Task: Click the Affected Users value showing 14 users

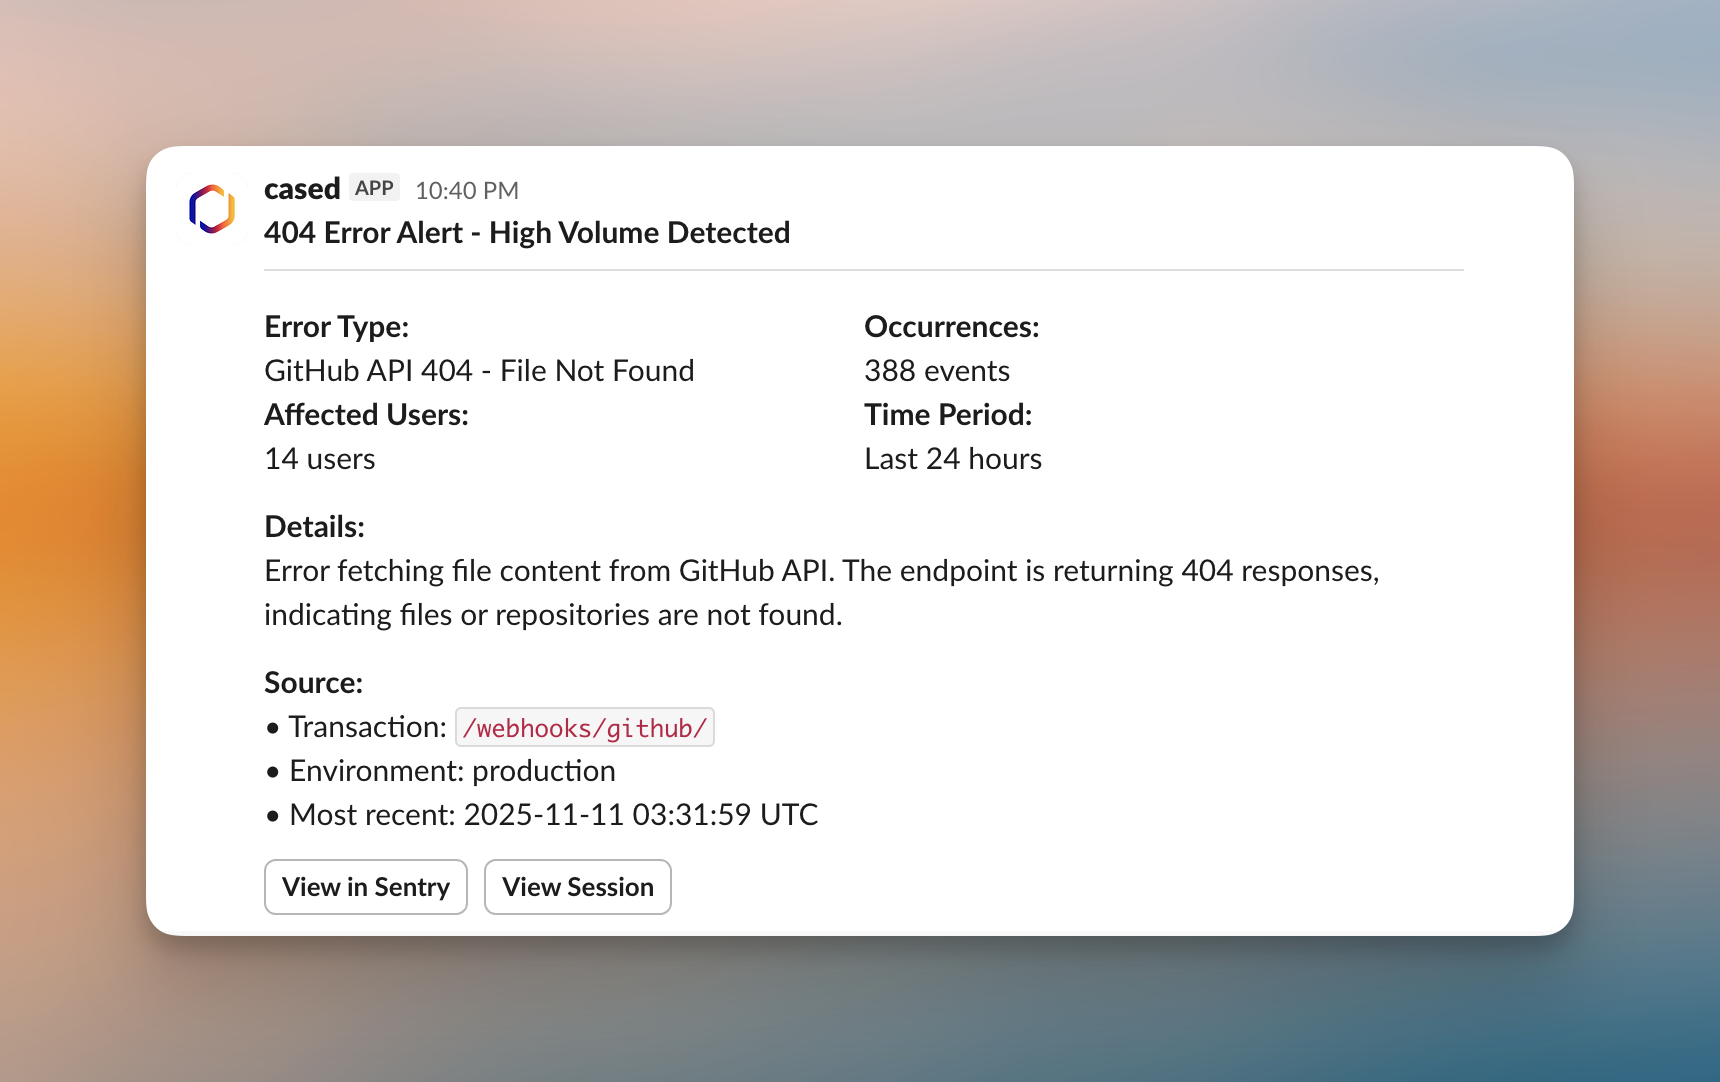Action: (x=319, y=459)
